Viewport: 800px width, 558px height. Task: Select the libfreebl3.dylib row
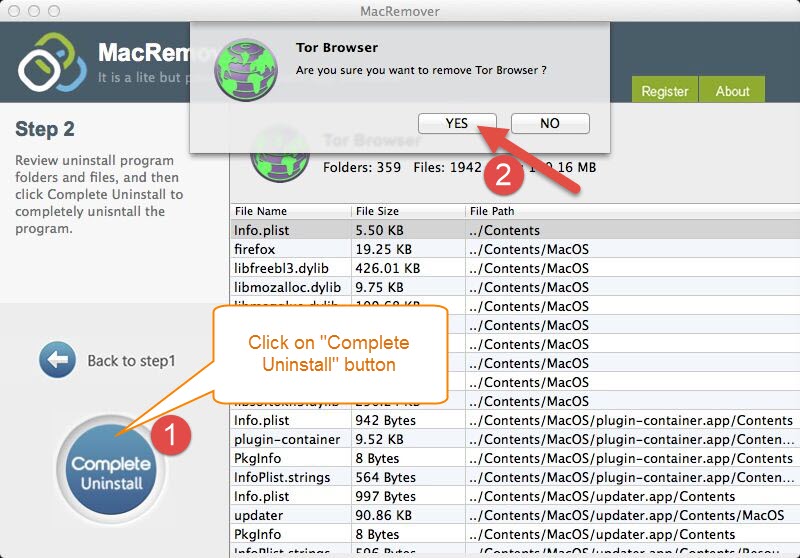(515, 268)
